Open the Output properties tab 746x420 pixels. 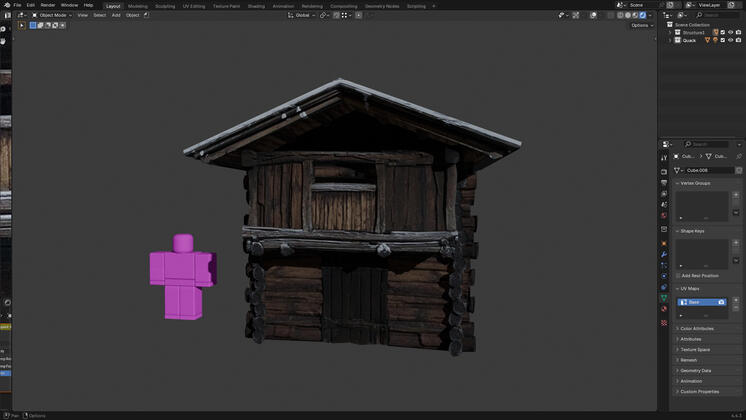coord(664,183)
